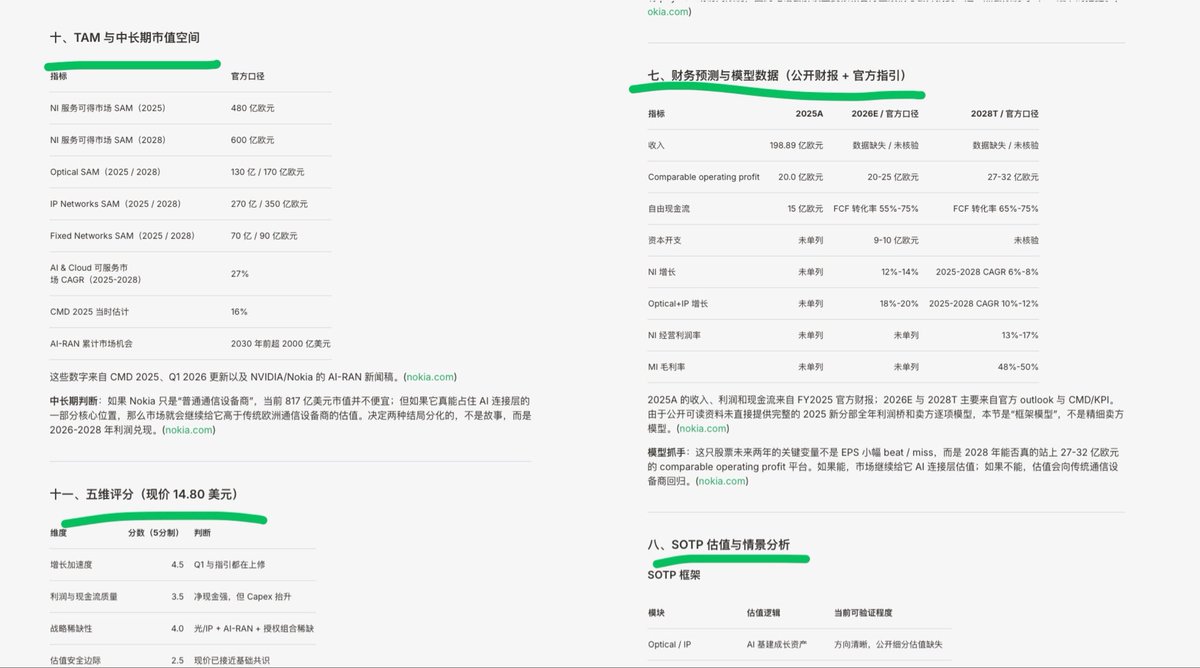The width and height of the screenshot is (1200, 668).
Task: Click the heading '八、SOTP 估值与情景分析'
Action: [719, 544]
